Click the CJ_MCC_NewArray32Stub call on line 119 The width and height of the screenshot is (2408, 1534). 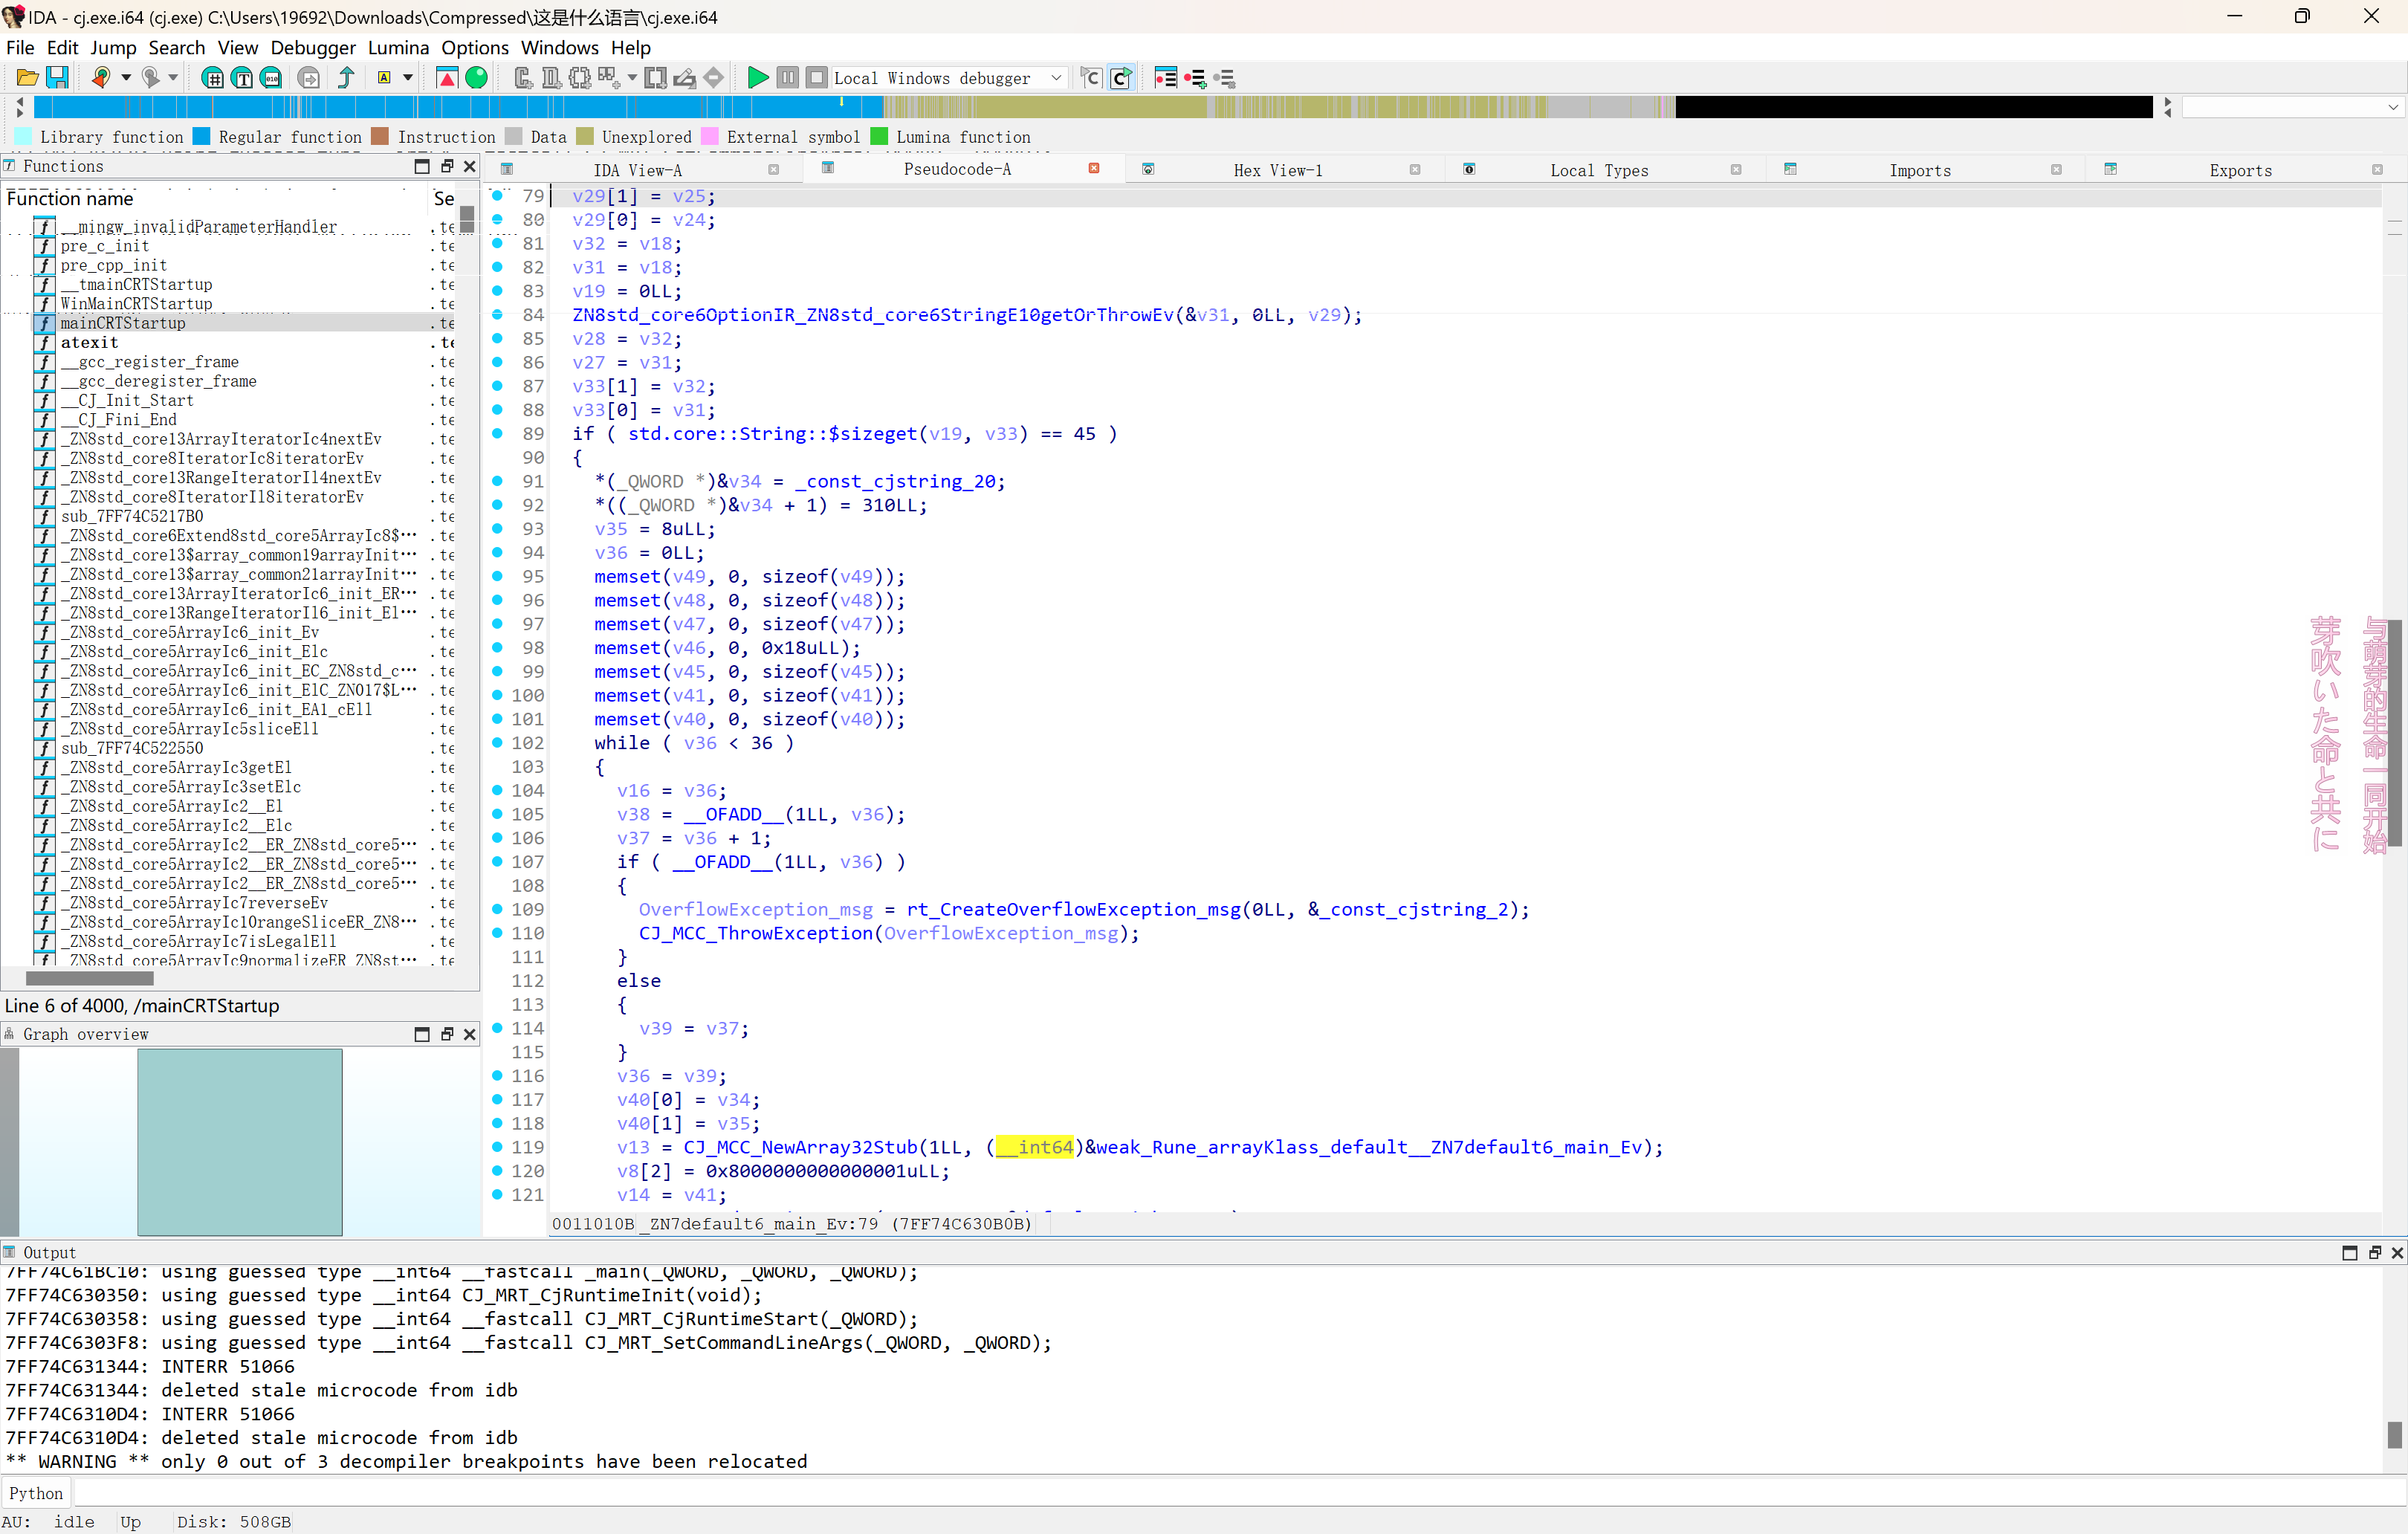tap(800, 1147)
